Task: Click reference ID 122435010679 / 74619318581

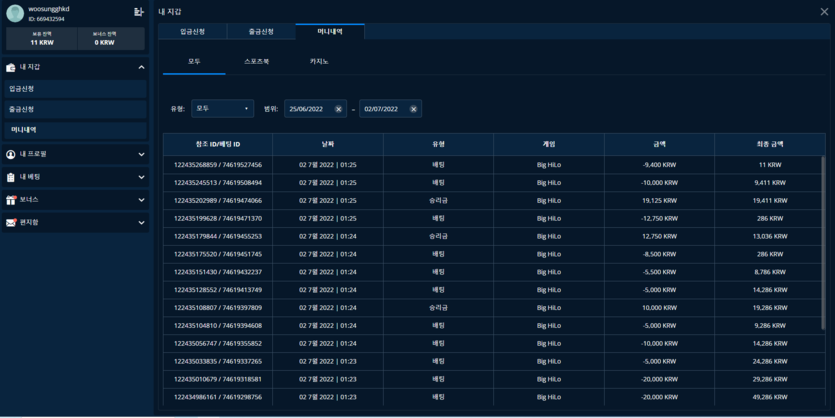Action: [218, 379]
